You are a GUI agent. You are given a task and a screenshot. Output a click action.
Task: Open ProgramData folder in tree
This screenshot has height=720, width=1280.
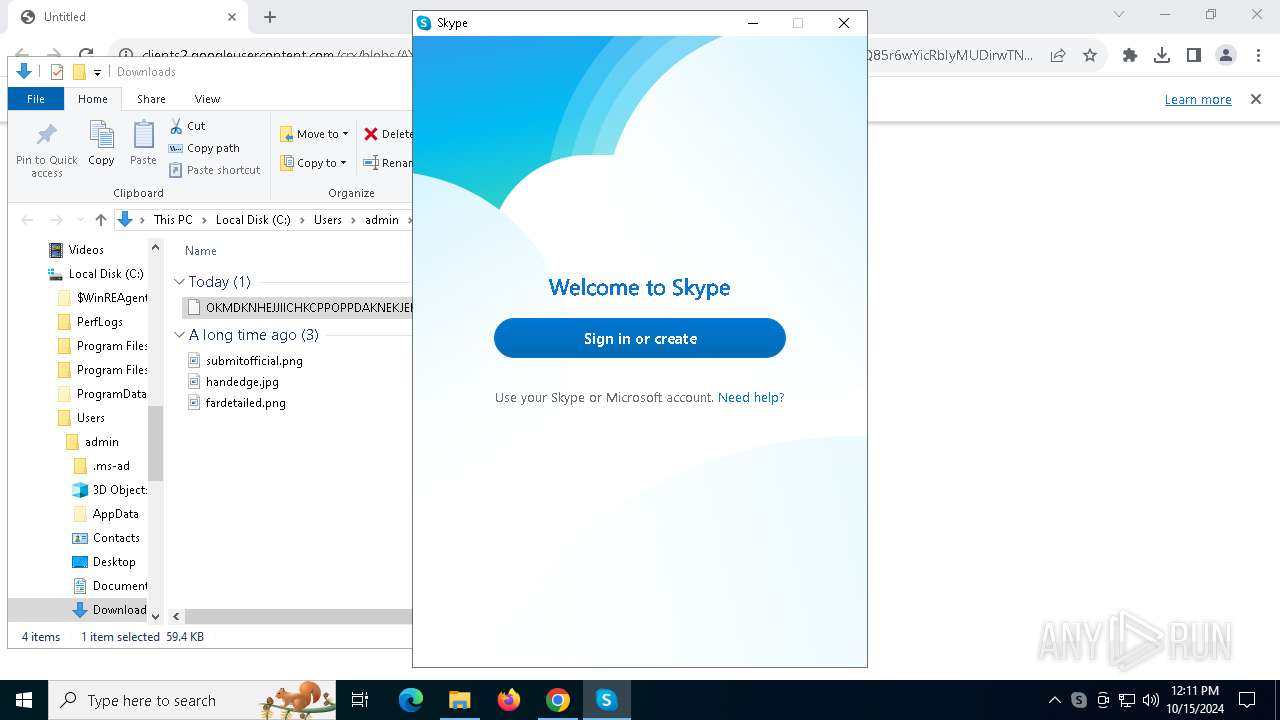click(111, 394)
